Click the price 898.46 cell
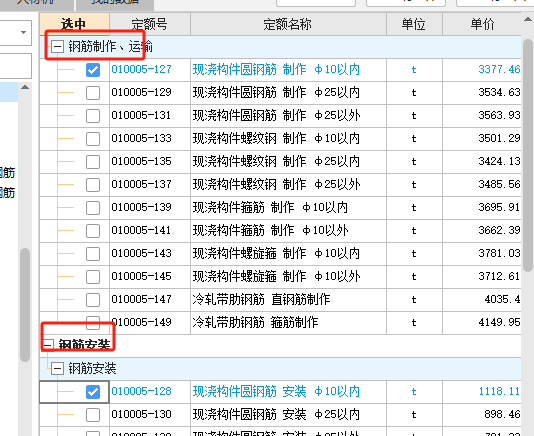The height and width of the screenshot is (436, 534). [482, 415]
